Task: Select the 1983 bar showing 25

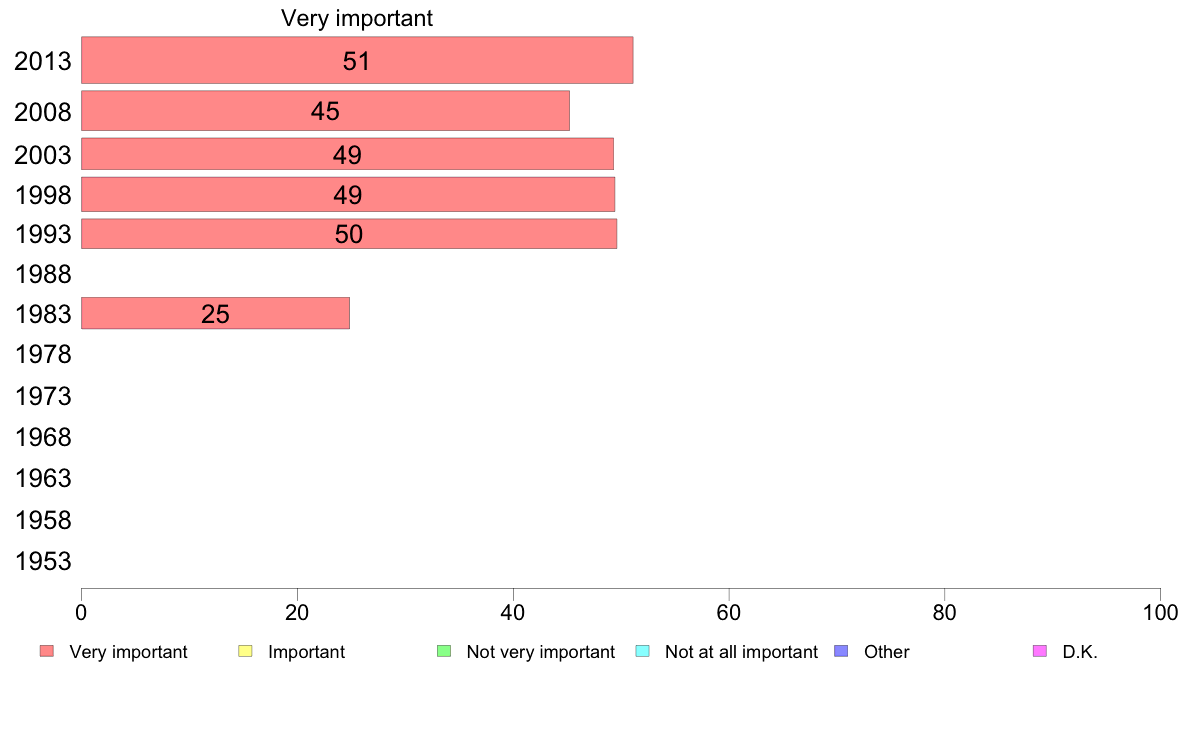Action: point(215,313)
